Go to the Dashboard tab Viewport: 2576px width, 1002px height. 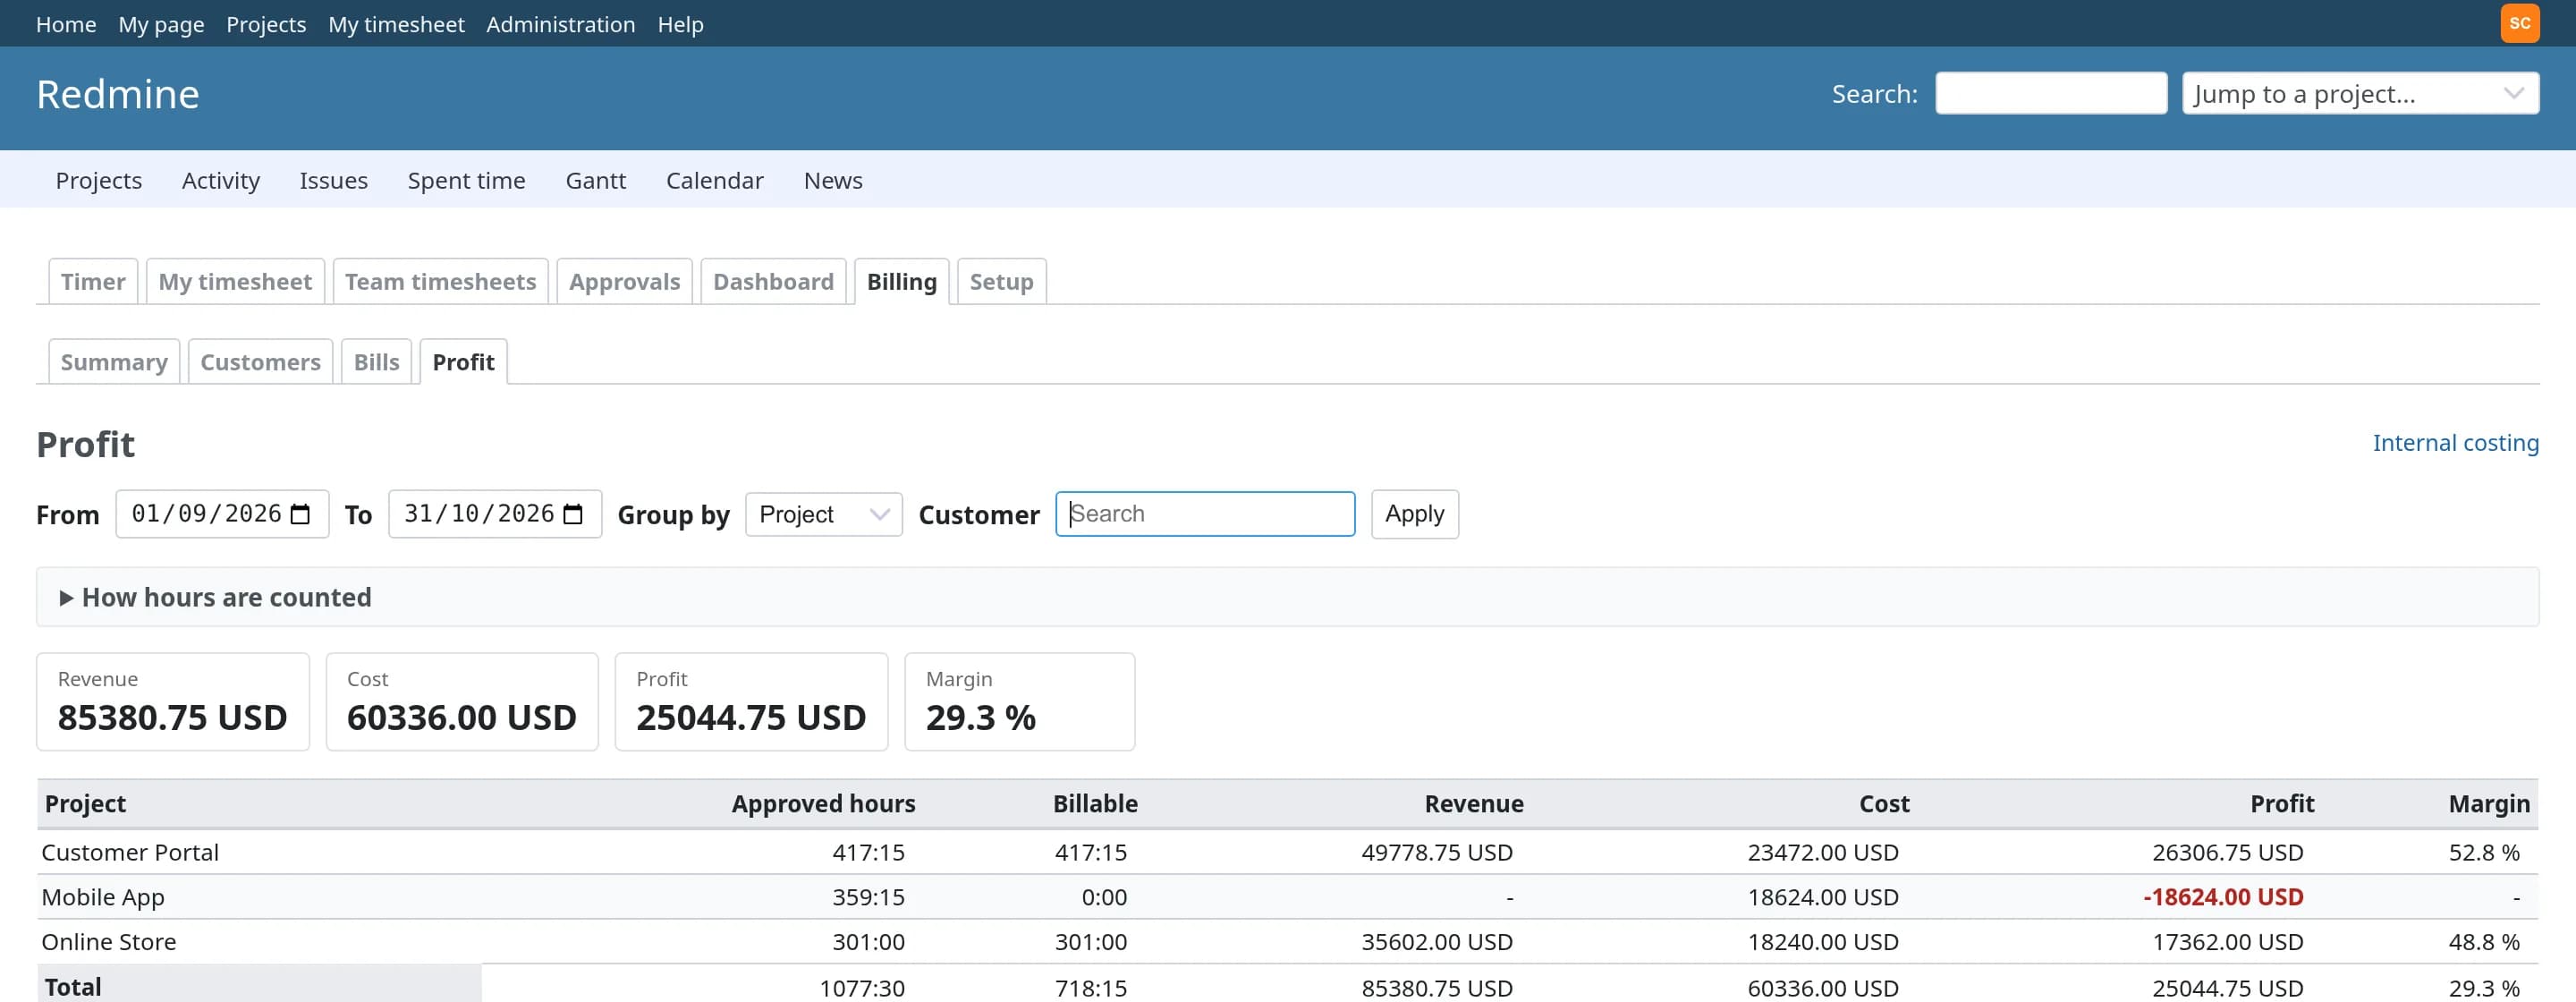pyautogui.click(x=773, y=281)
